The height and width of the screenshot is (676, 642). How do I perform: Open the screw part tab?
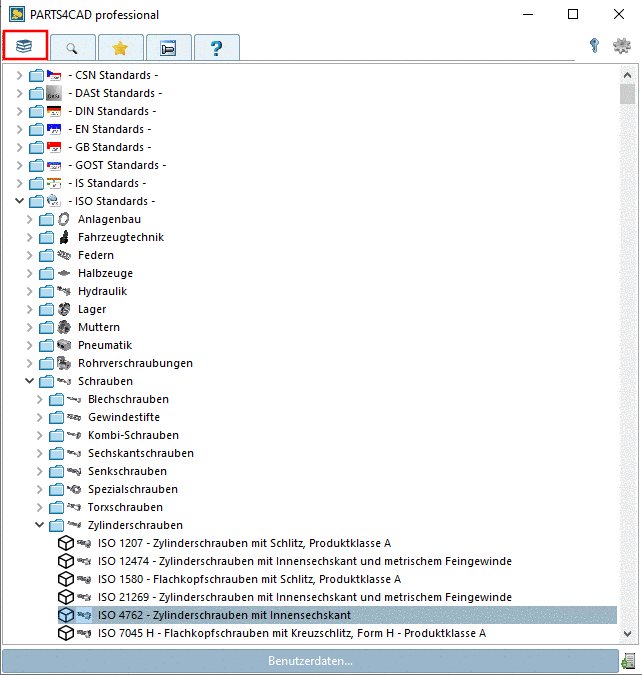pyautogui.click(x=168, y=47)
